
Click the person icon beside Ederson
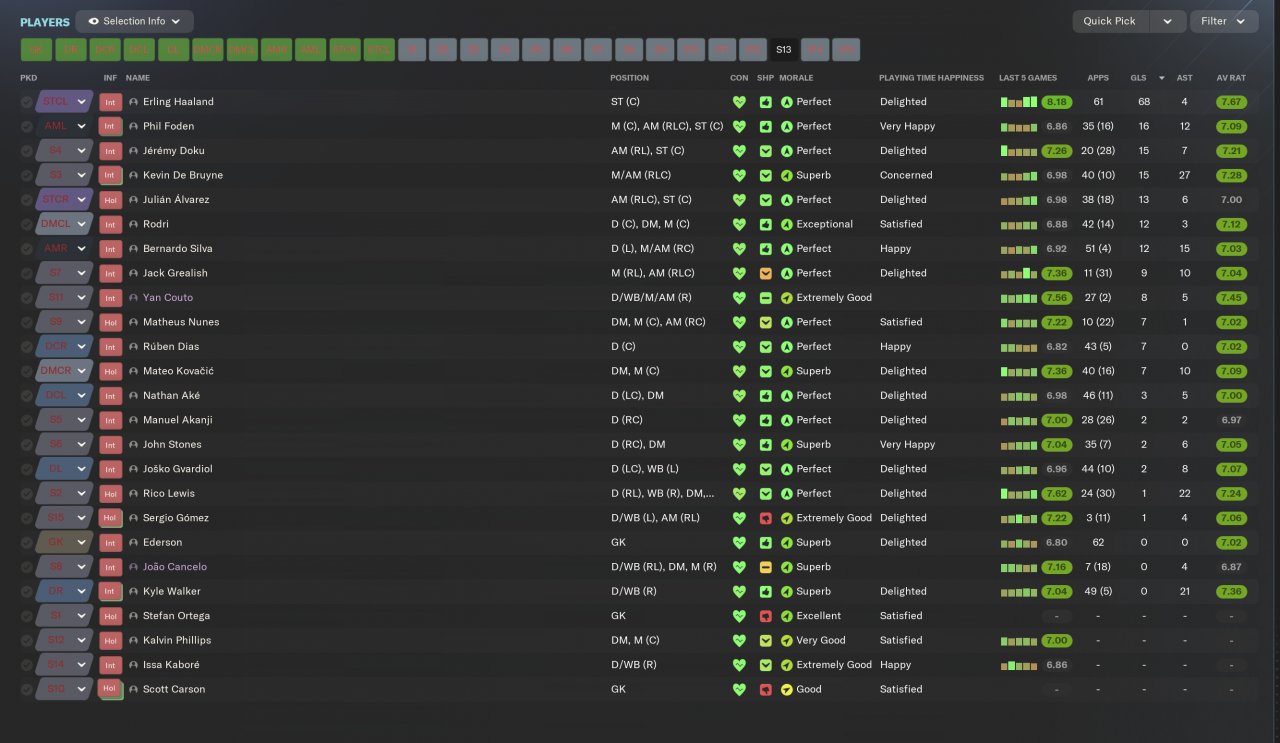point(134,543)
